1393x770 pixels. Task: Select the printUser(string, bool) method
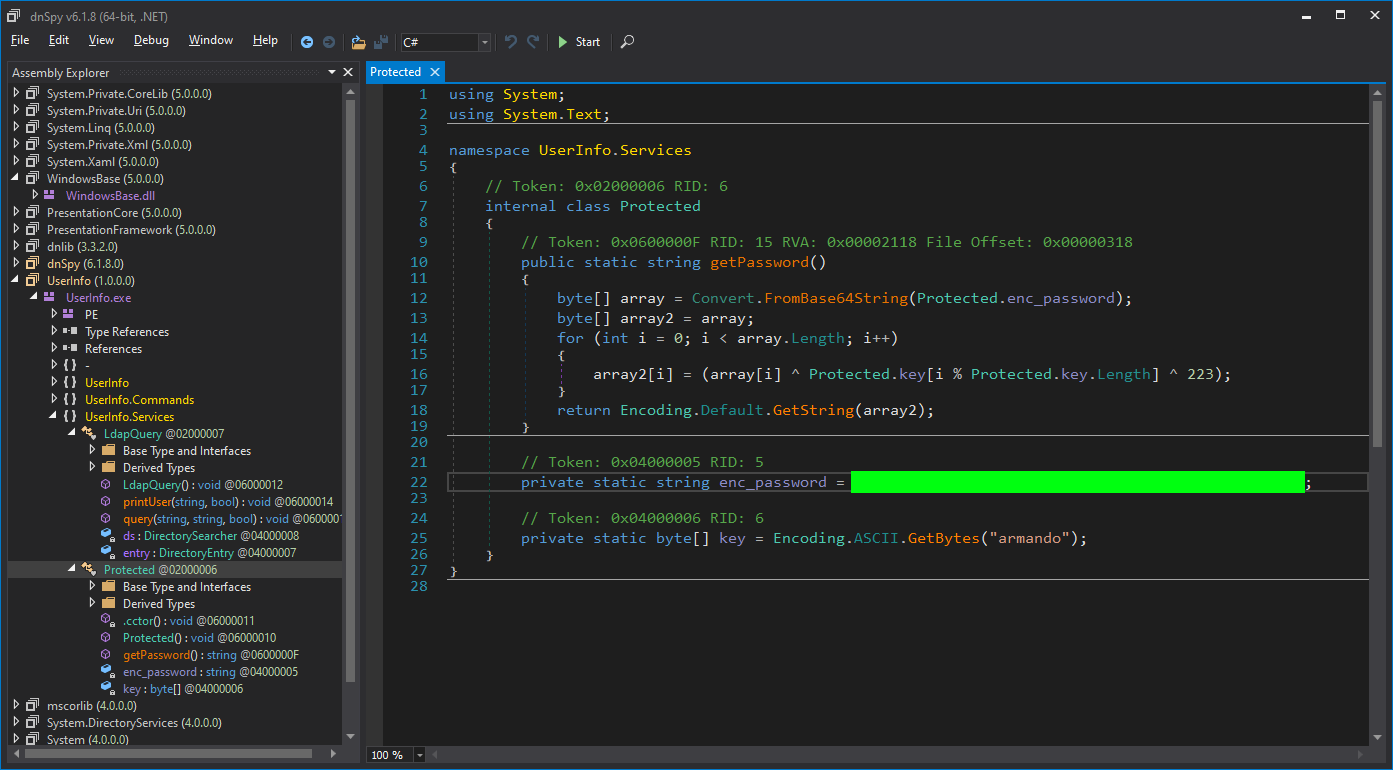point(228,501)
